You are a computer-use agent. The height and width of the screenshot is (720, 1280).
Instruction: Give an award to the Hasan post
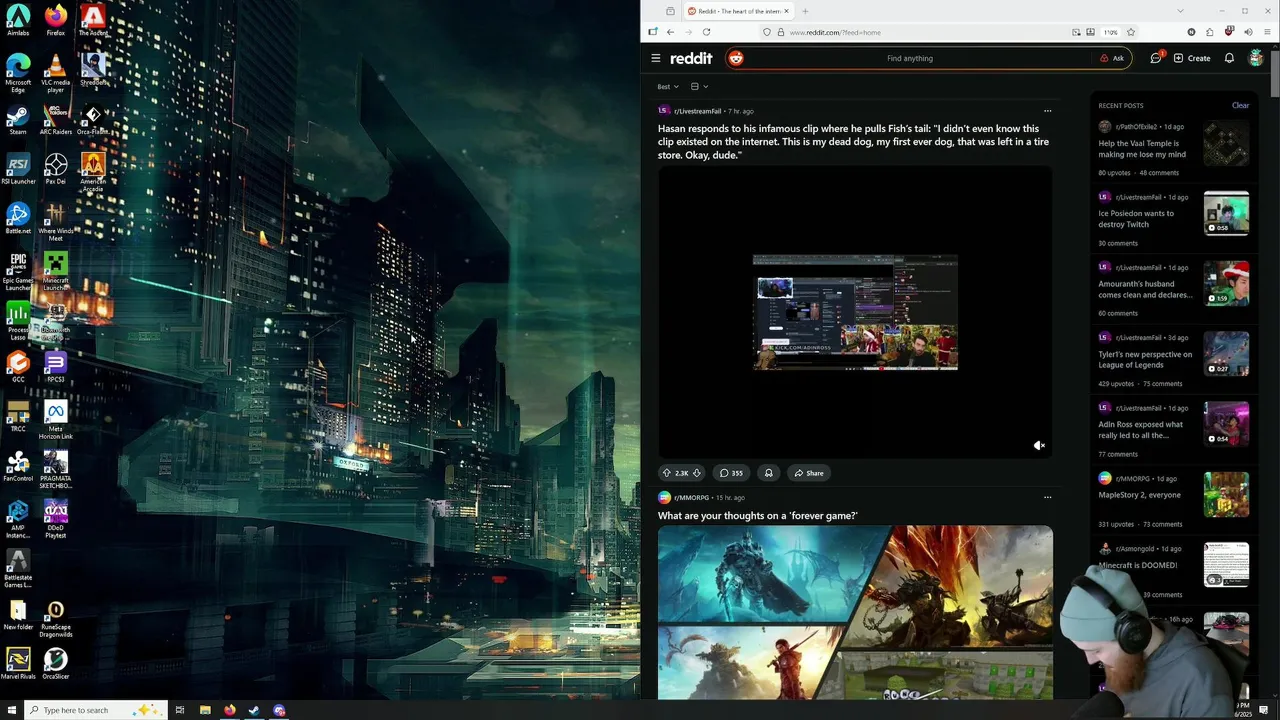tap(768, 473)
